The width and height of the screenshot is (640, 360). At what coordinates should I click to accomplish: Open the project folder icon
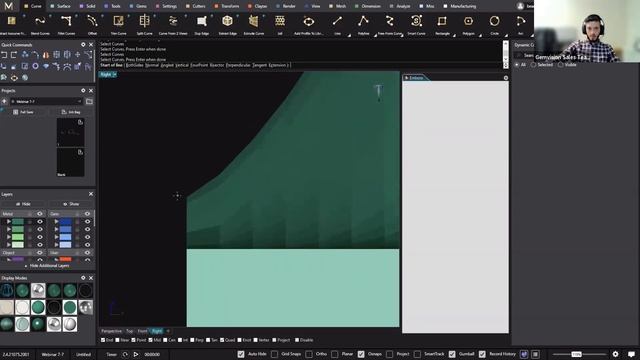(89, 101)
